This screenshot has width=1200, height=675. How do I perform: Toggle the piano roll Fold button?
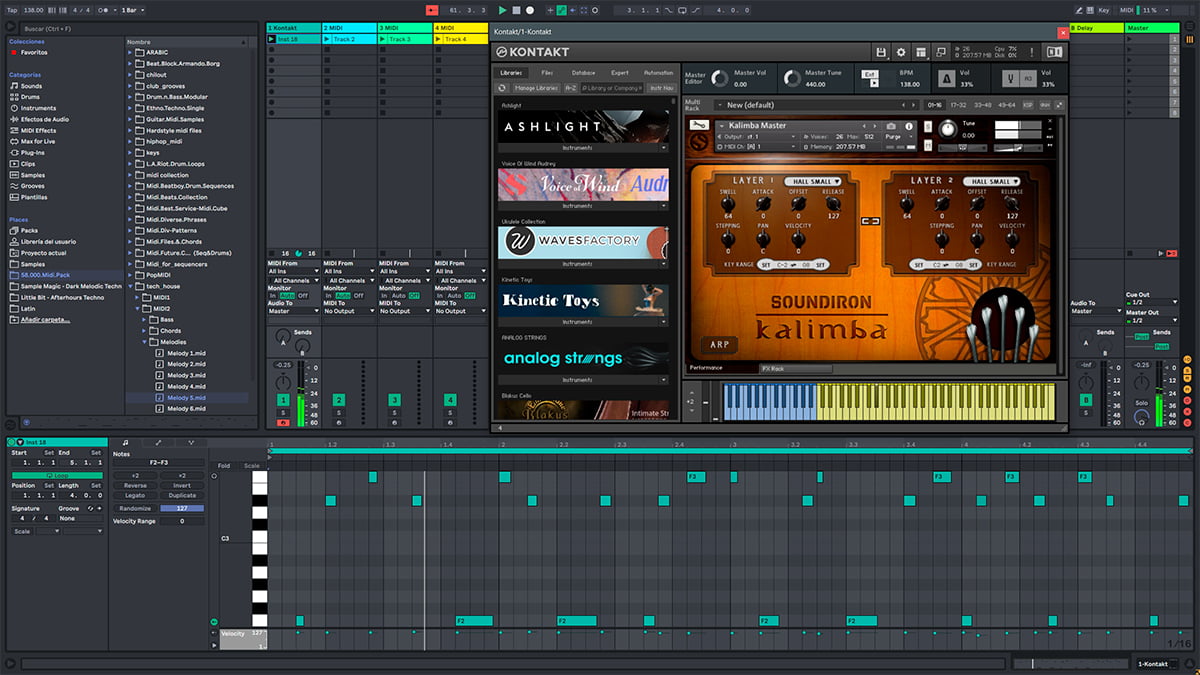(x=224, y=465)
